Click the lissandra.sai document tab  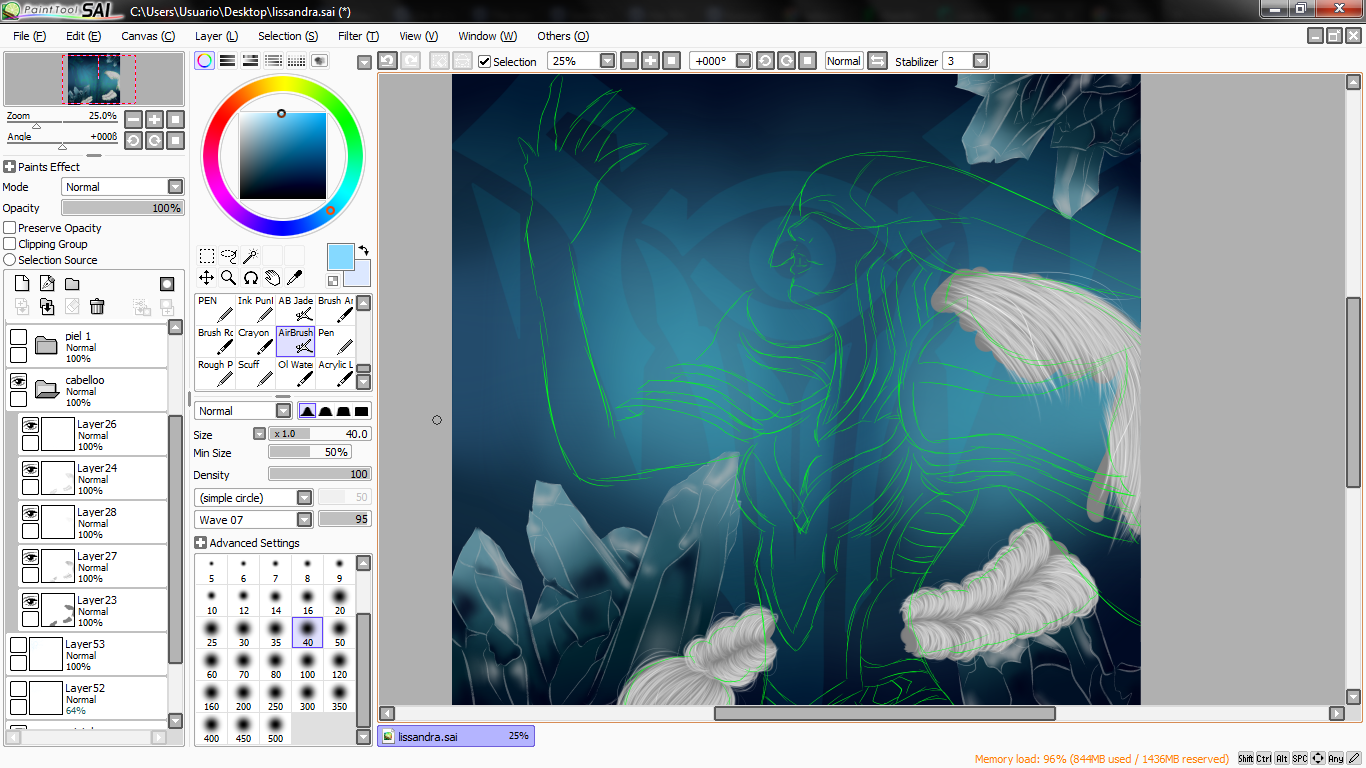coord(456,736)
